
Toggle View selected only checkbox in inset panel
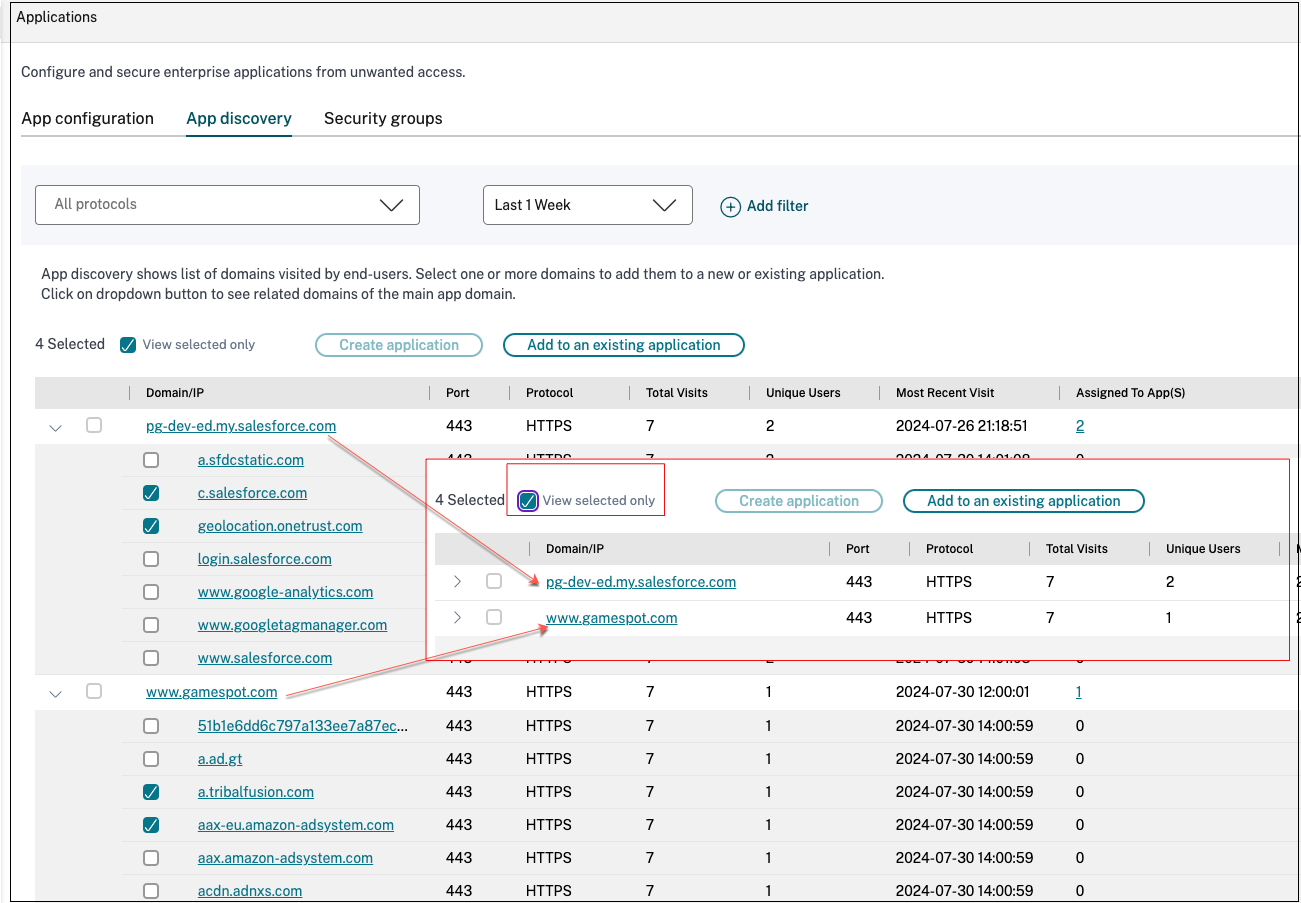[528, 501]
